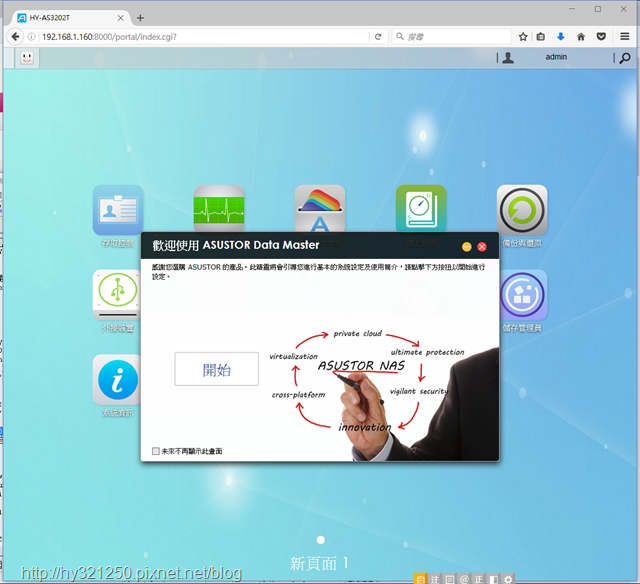The image size is (640, 584).
Task: Go to browser home icon
Action: [581, 37]
